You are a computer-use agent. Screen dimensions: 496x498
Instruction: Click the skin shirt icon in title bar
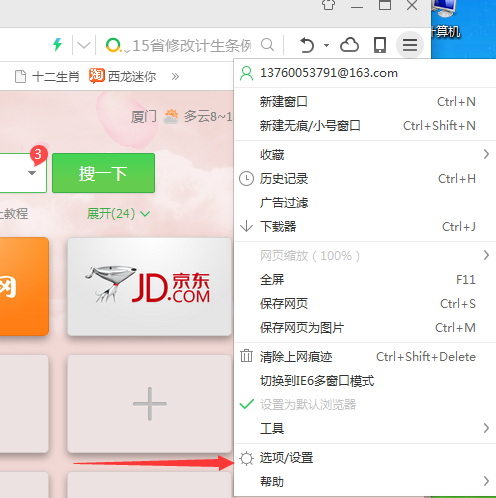[x=328, y=5]
